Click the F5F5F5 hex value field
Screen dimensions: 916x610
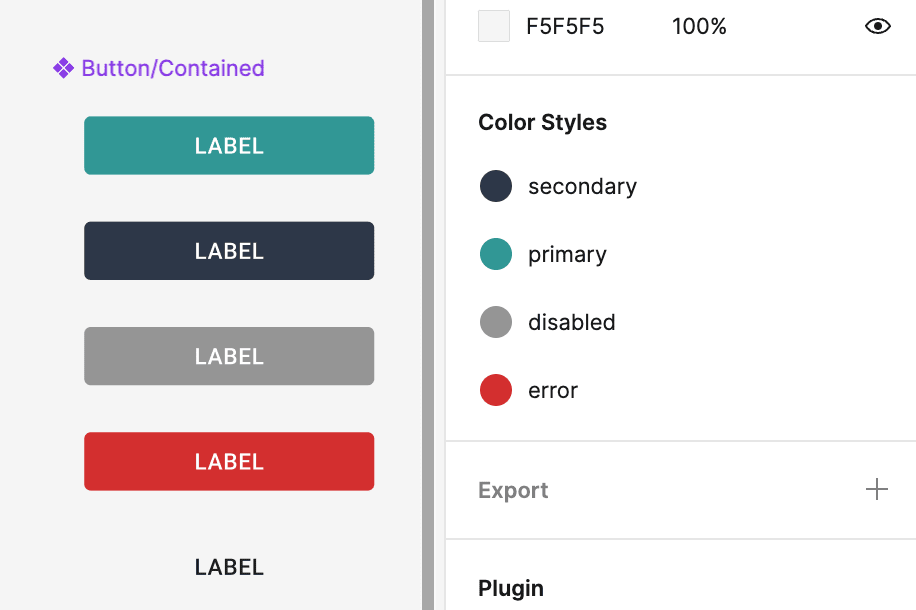tap(565, 27)
